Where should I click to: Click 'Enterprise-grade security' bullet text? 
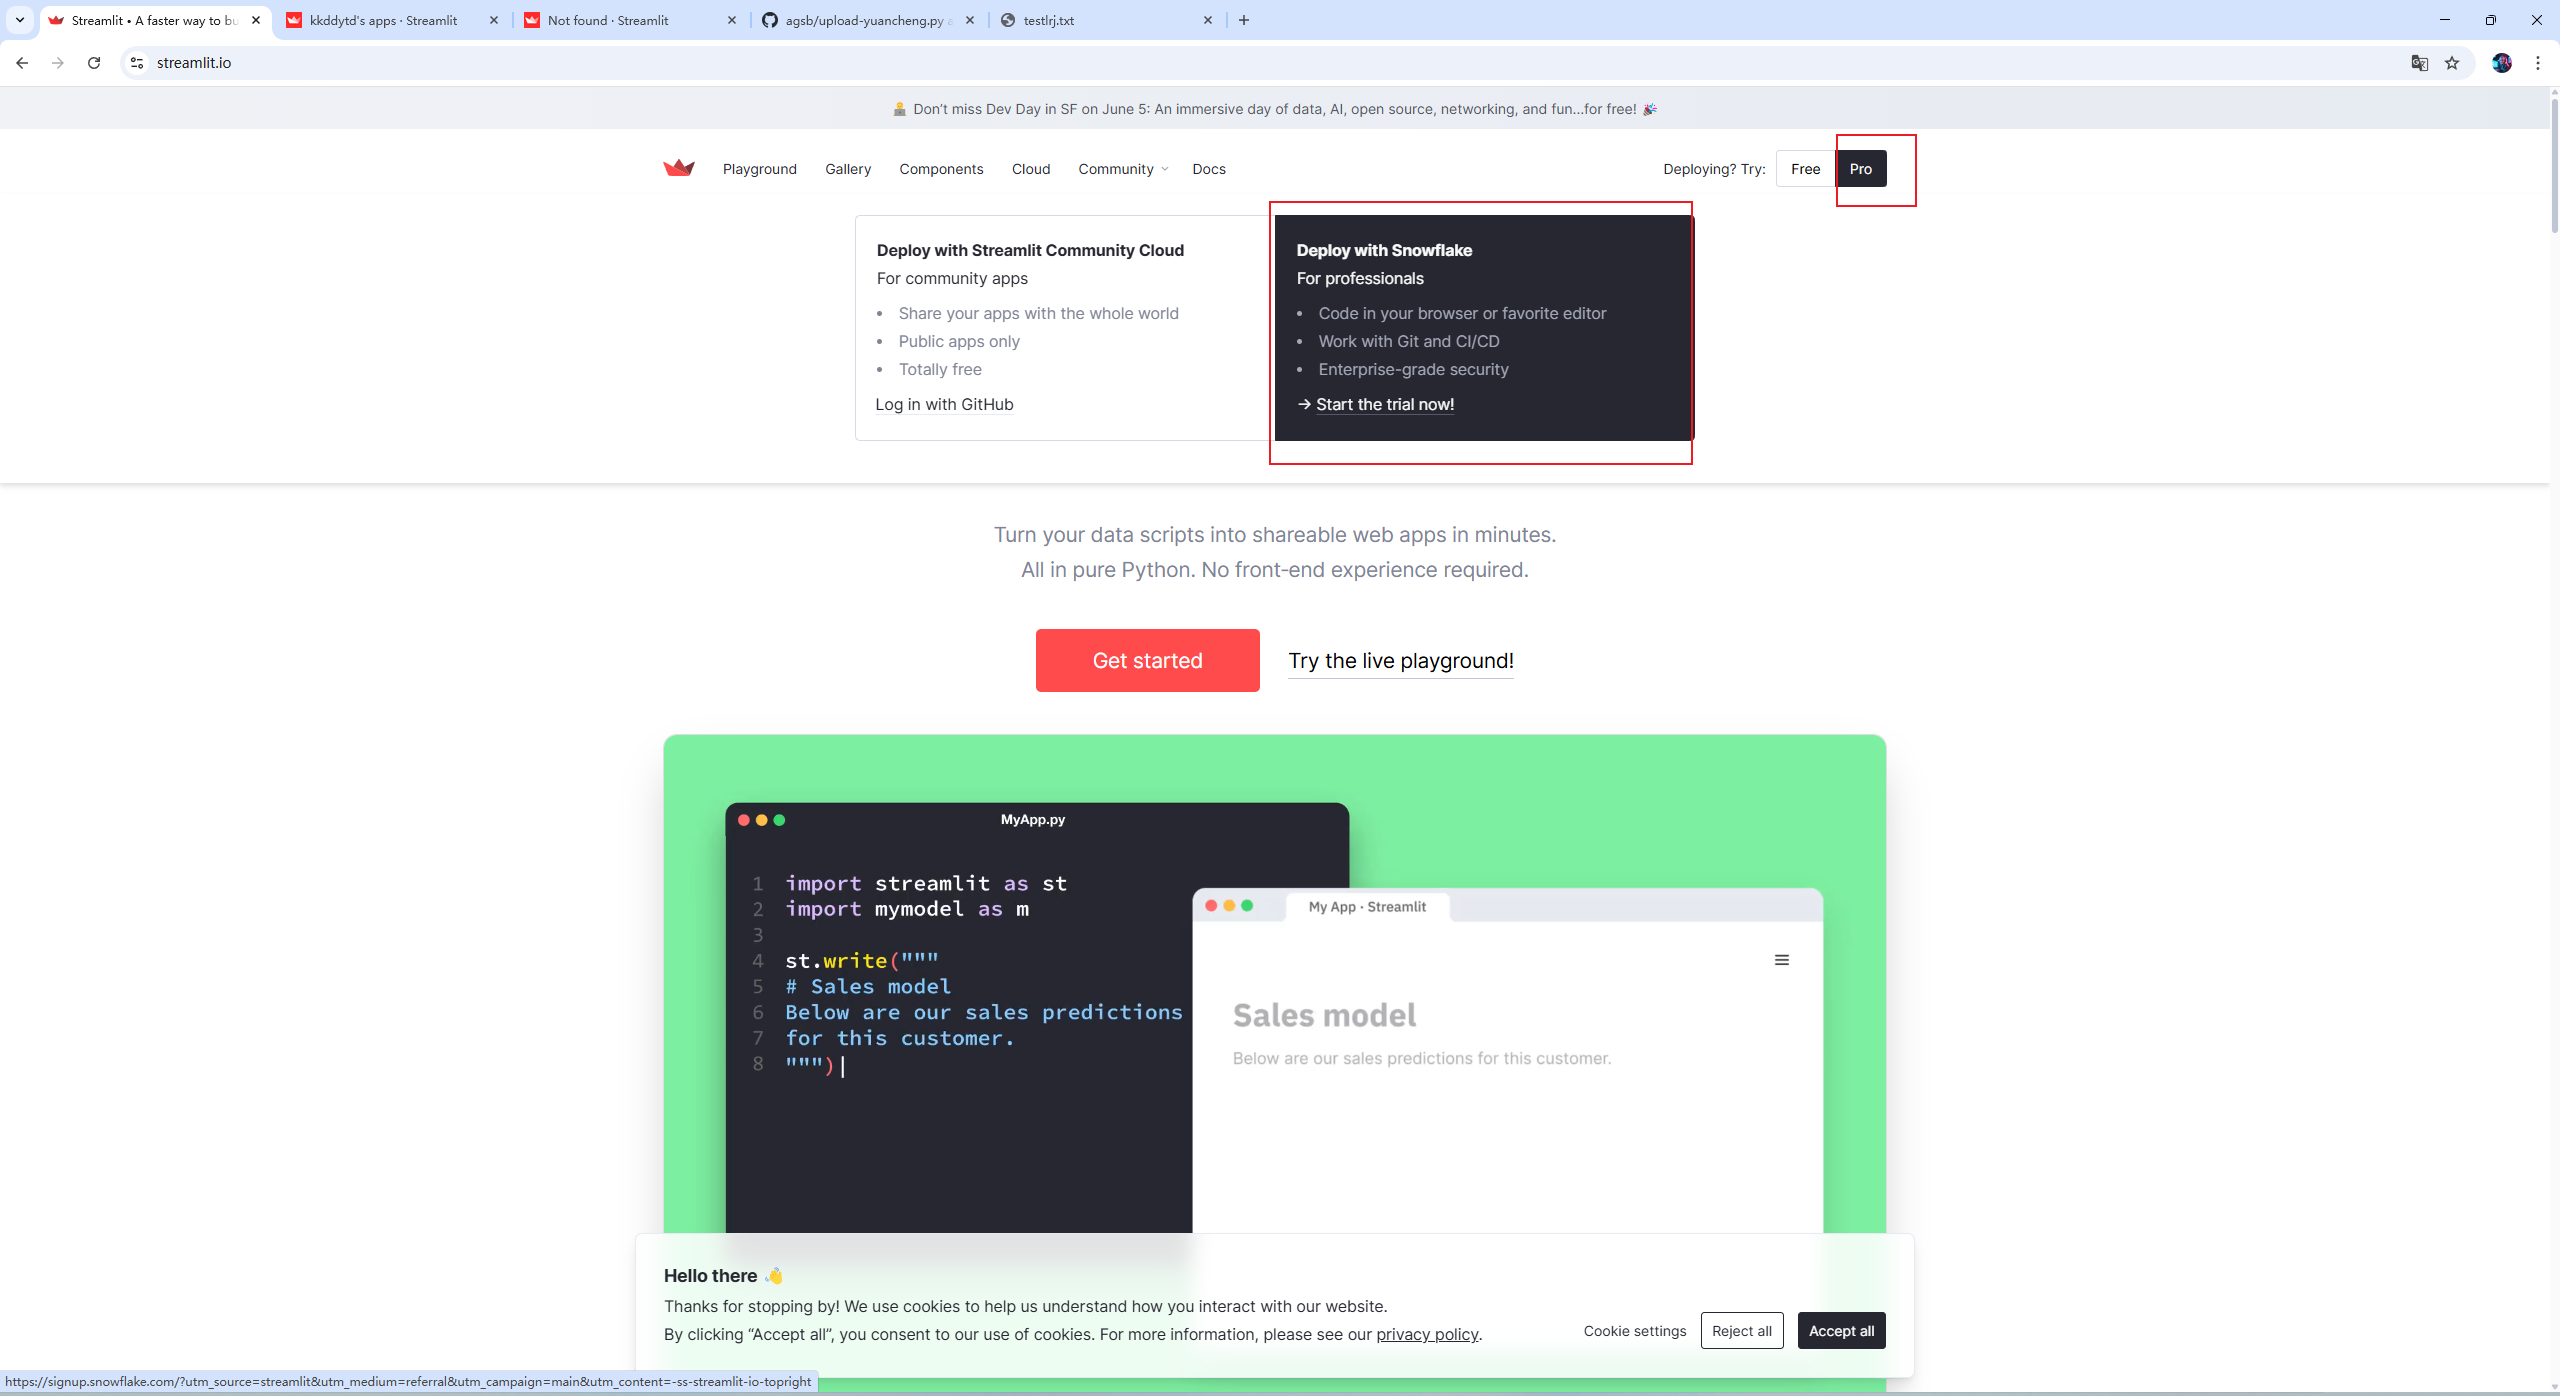point(1413,369)
